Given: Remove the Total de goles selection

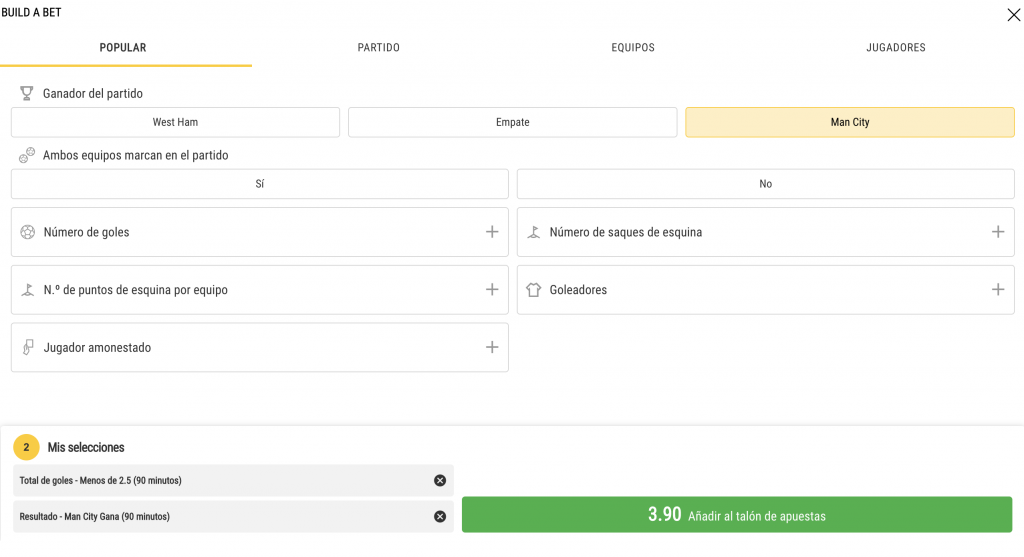Looking at the screenshot, I should tap(440, 481).
